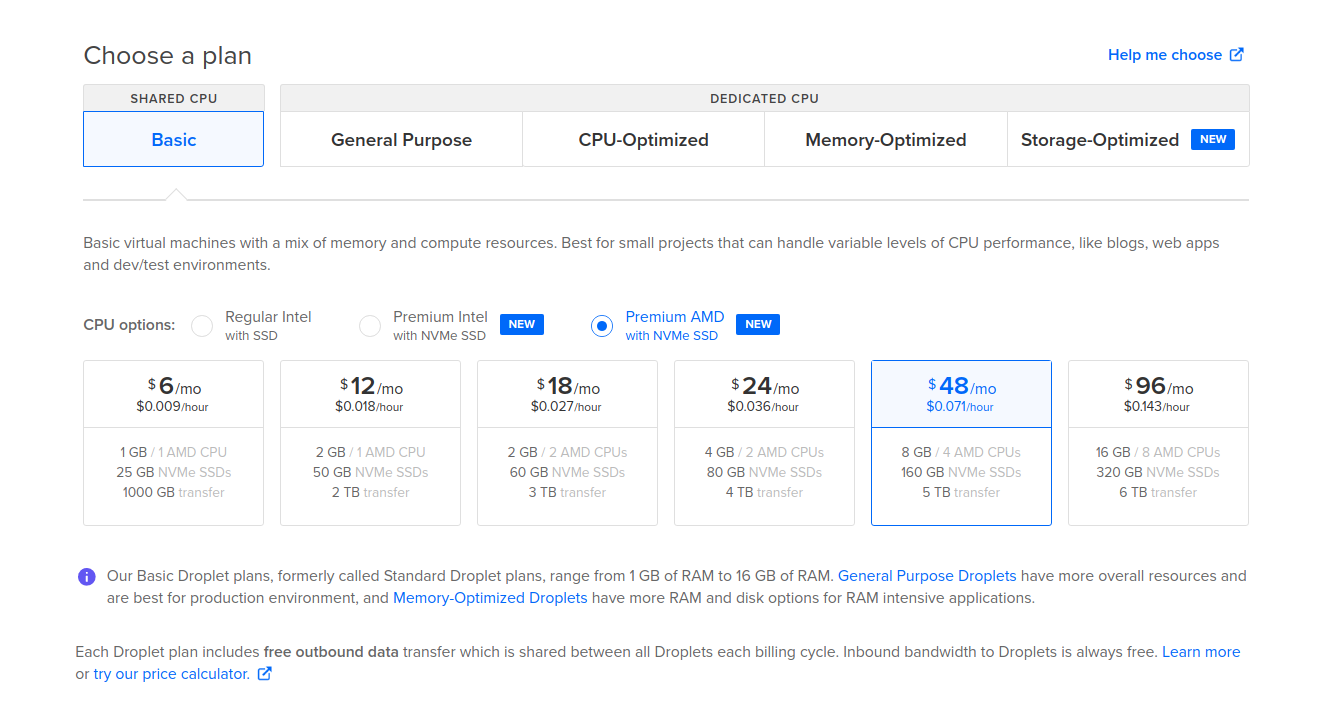The image size is (1320, 726).
Task: Click the NEW badge on Storage-Optimized
Action: coord(1212,140)
